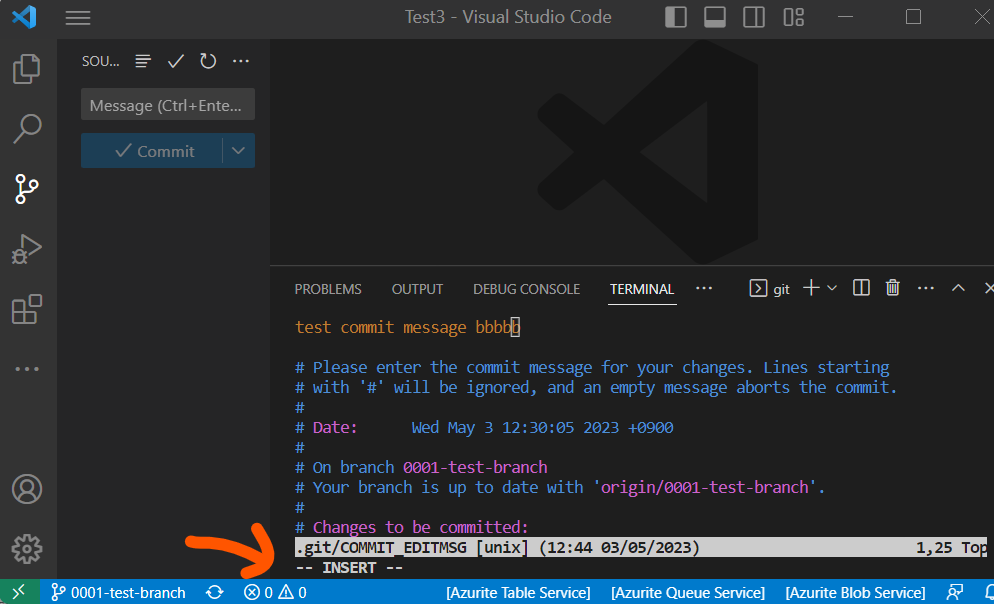Click the Azurite Blob Service status item
This screenshot has height=604, width=994.
855,592
